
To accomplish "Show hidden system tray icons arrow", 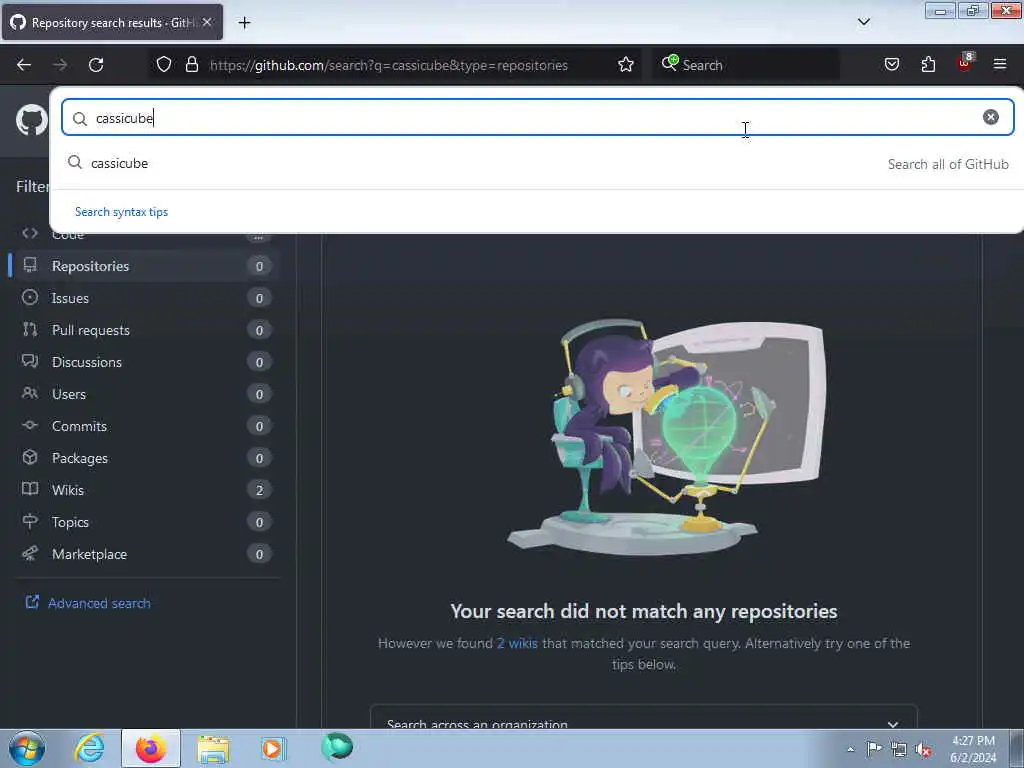I will [850, 749].
